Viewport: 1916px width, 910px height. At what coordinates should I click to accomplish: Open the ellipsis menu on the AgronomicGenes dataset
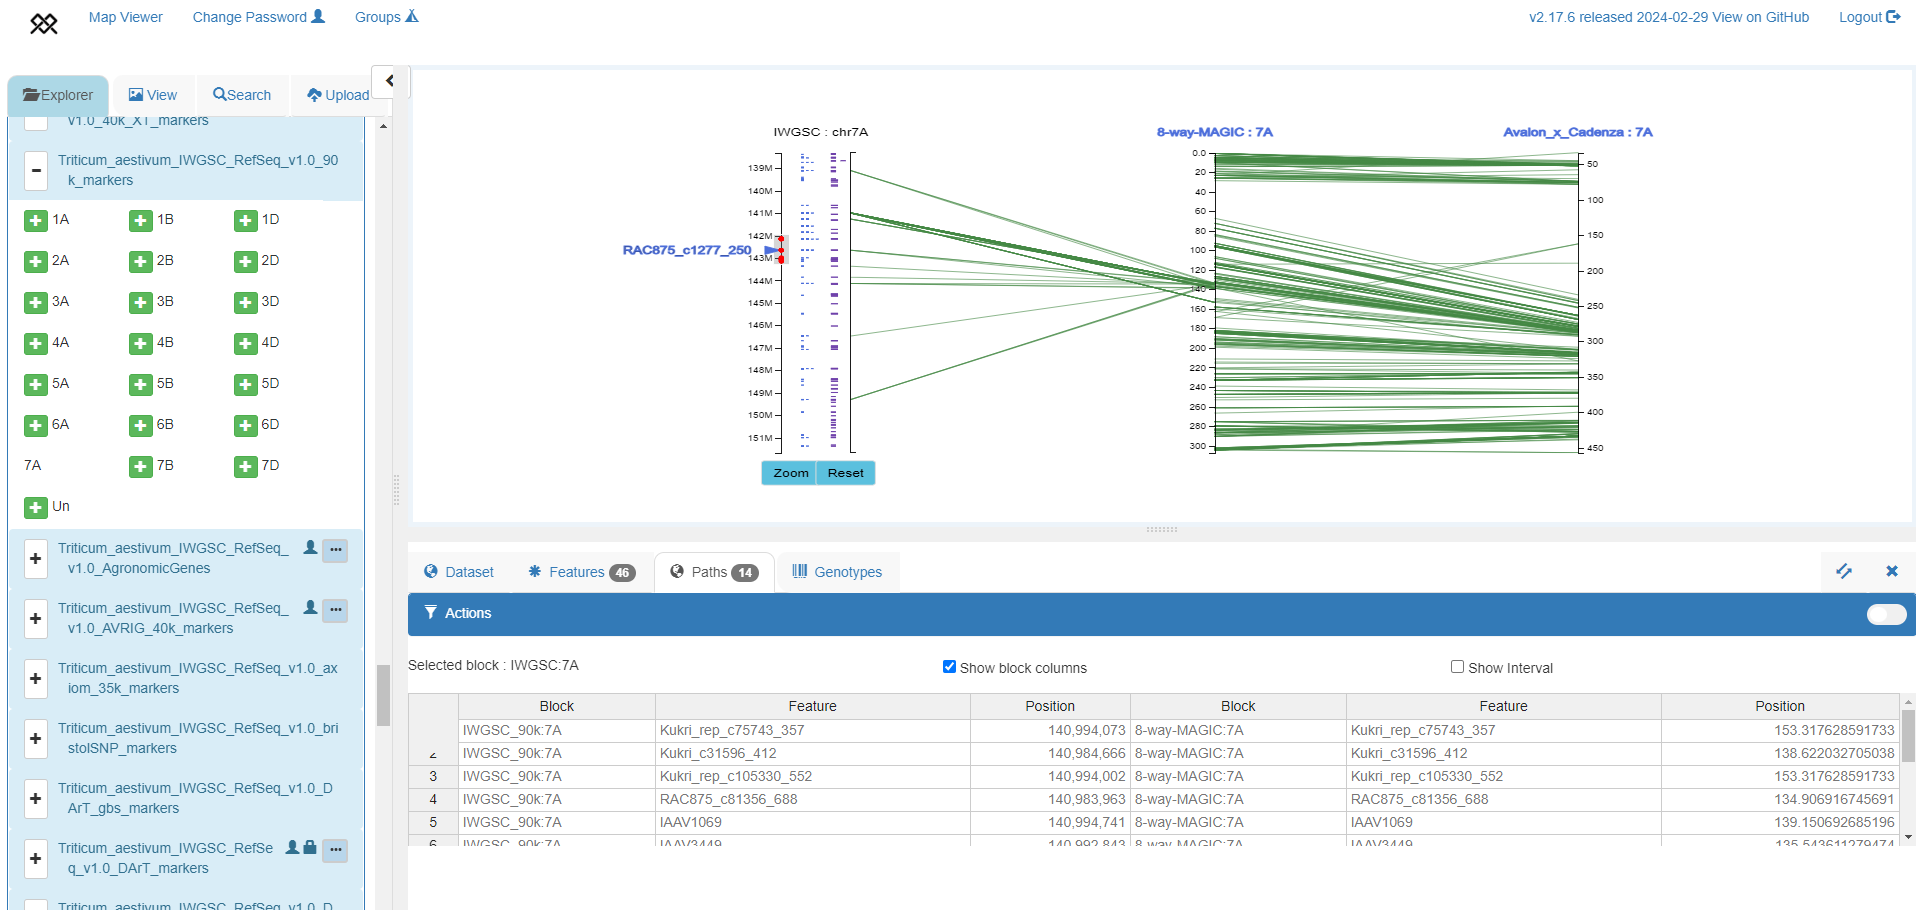pyautogui.click(x=336, y=550)
